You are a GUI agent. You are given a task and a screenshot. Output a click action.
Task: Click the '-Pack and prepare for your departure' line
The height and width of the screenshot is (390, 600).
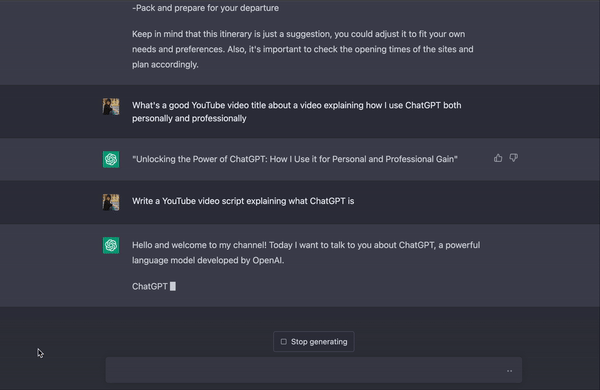click(205, 8)
